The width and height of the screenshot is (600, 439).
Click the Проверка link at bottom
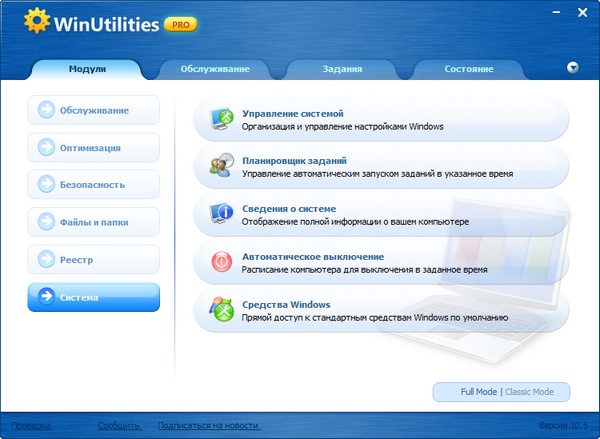pos(32,425)
